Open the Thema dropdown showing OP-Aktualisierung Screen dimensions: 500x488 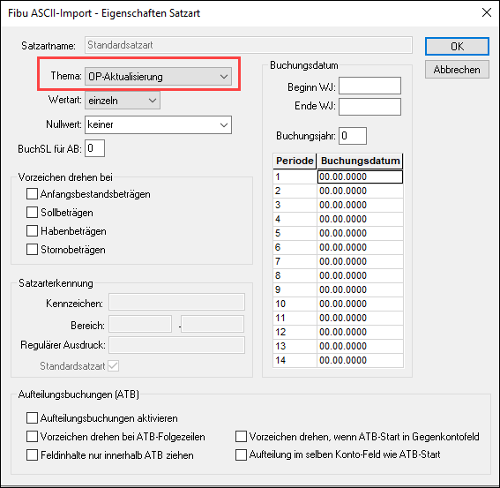158,76
